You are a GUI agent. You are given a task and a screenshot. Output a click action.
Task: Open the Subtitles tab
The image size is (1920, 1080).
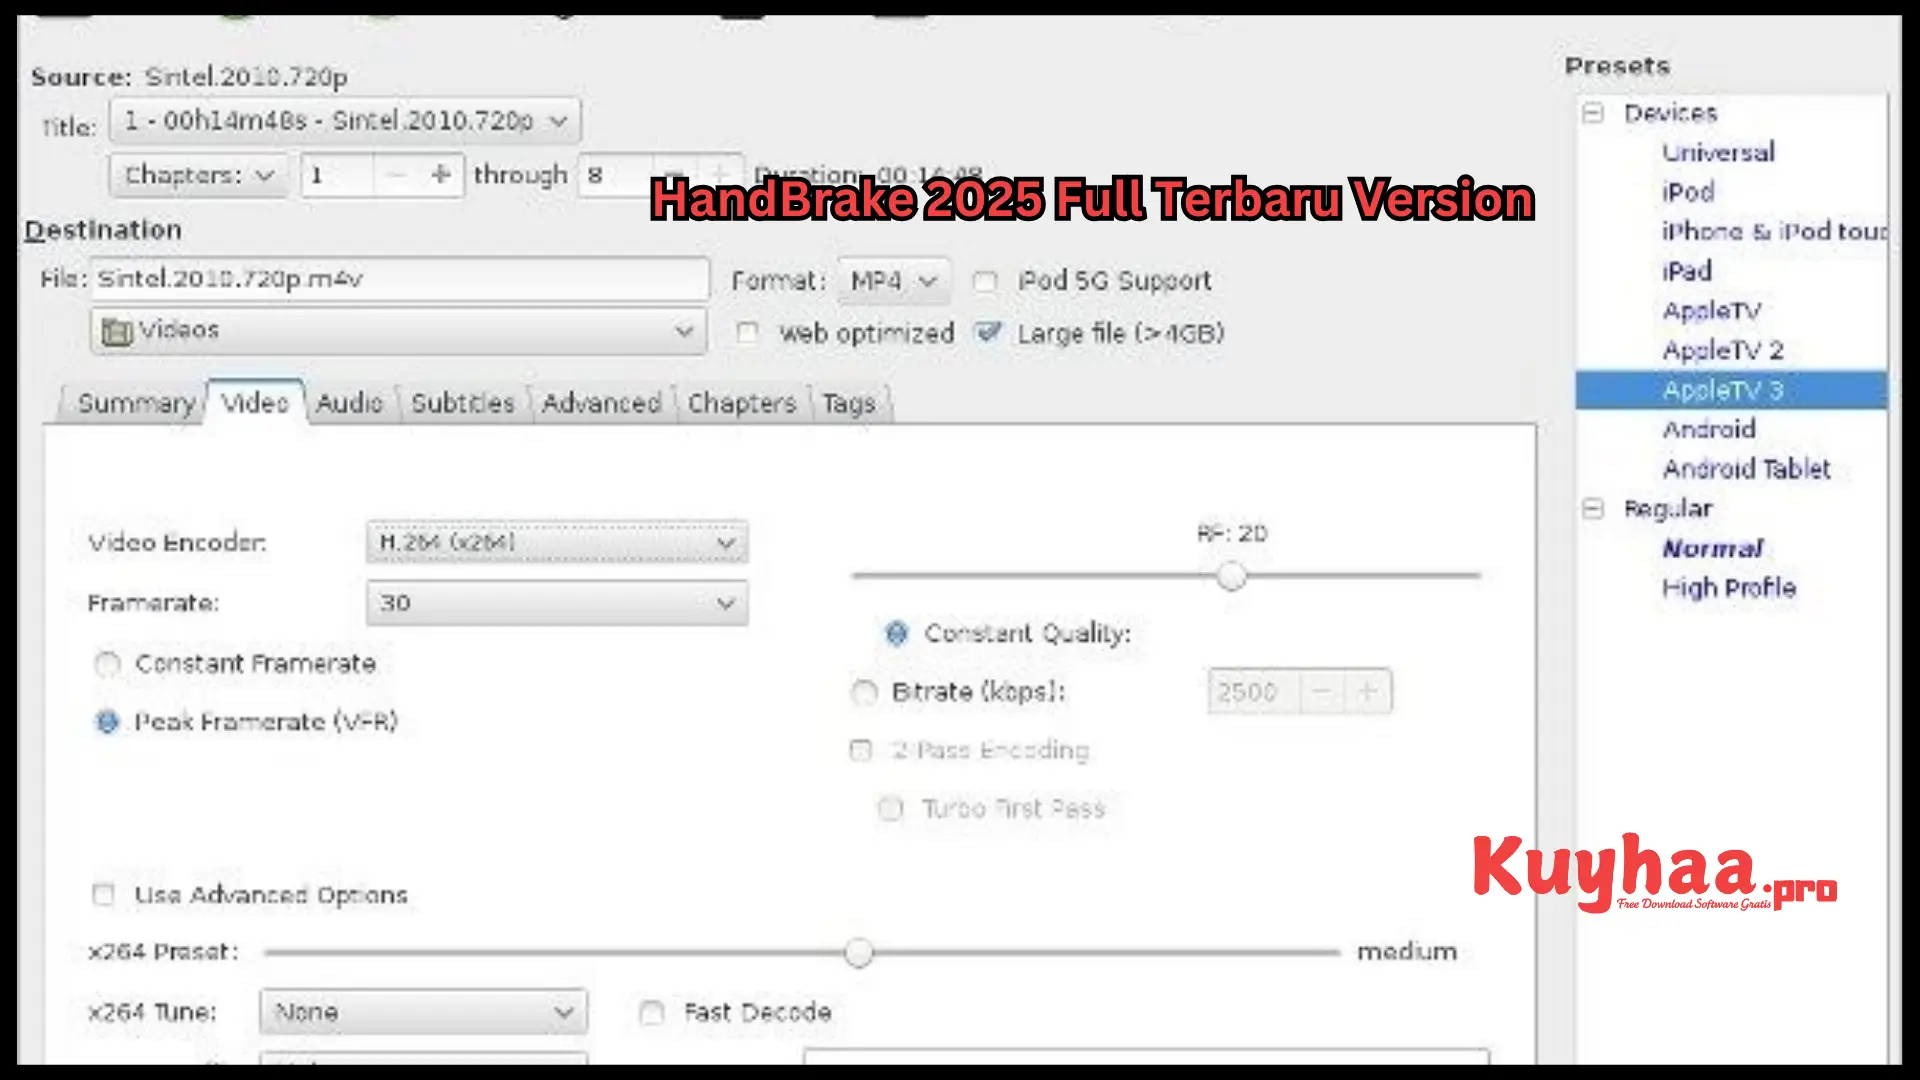click(462, 402)
